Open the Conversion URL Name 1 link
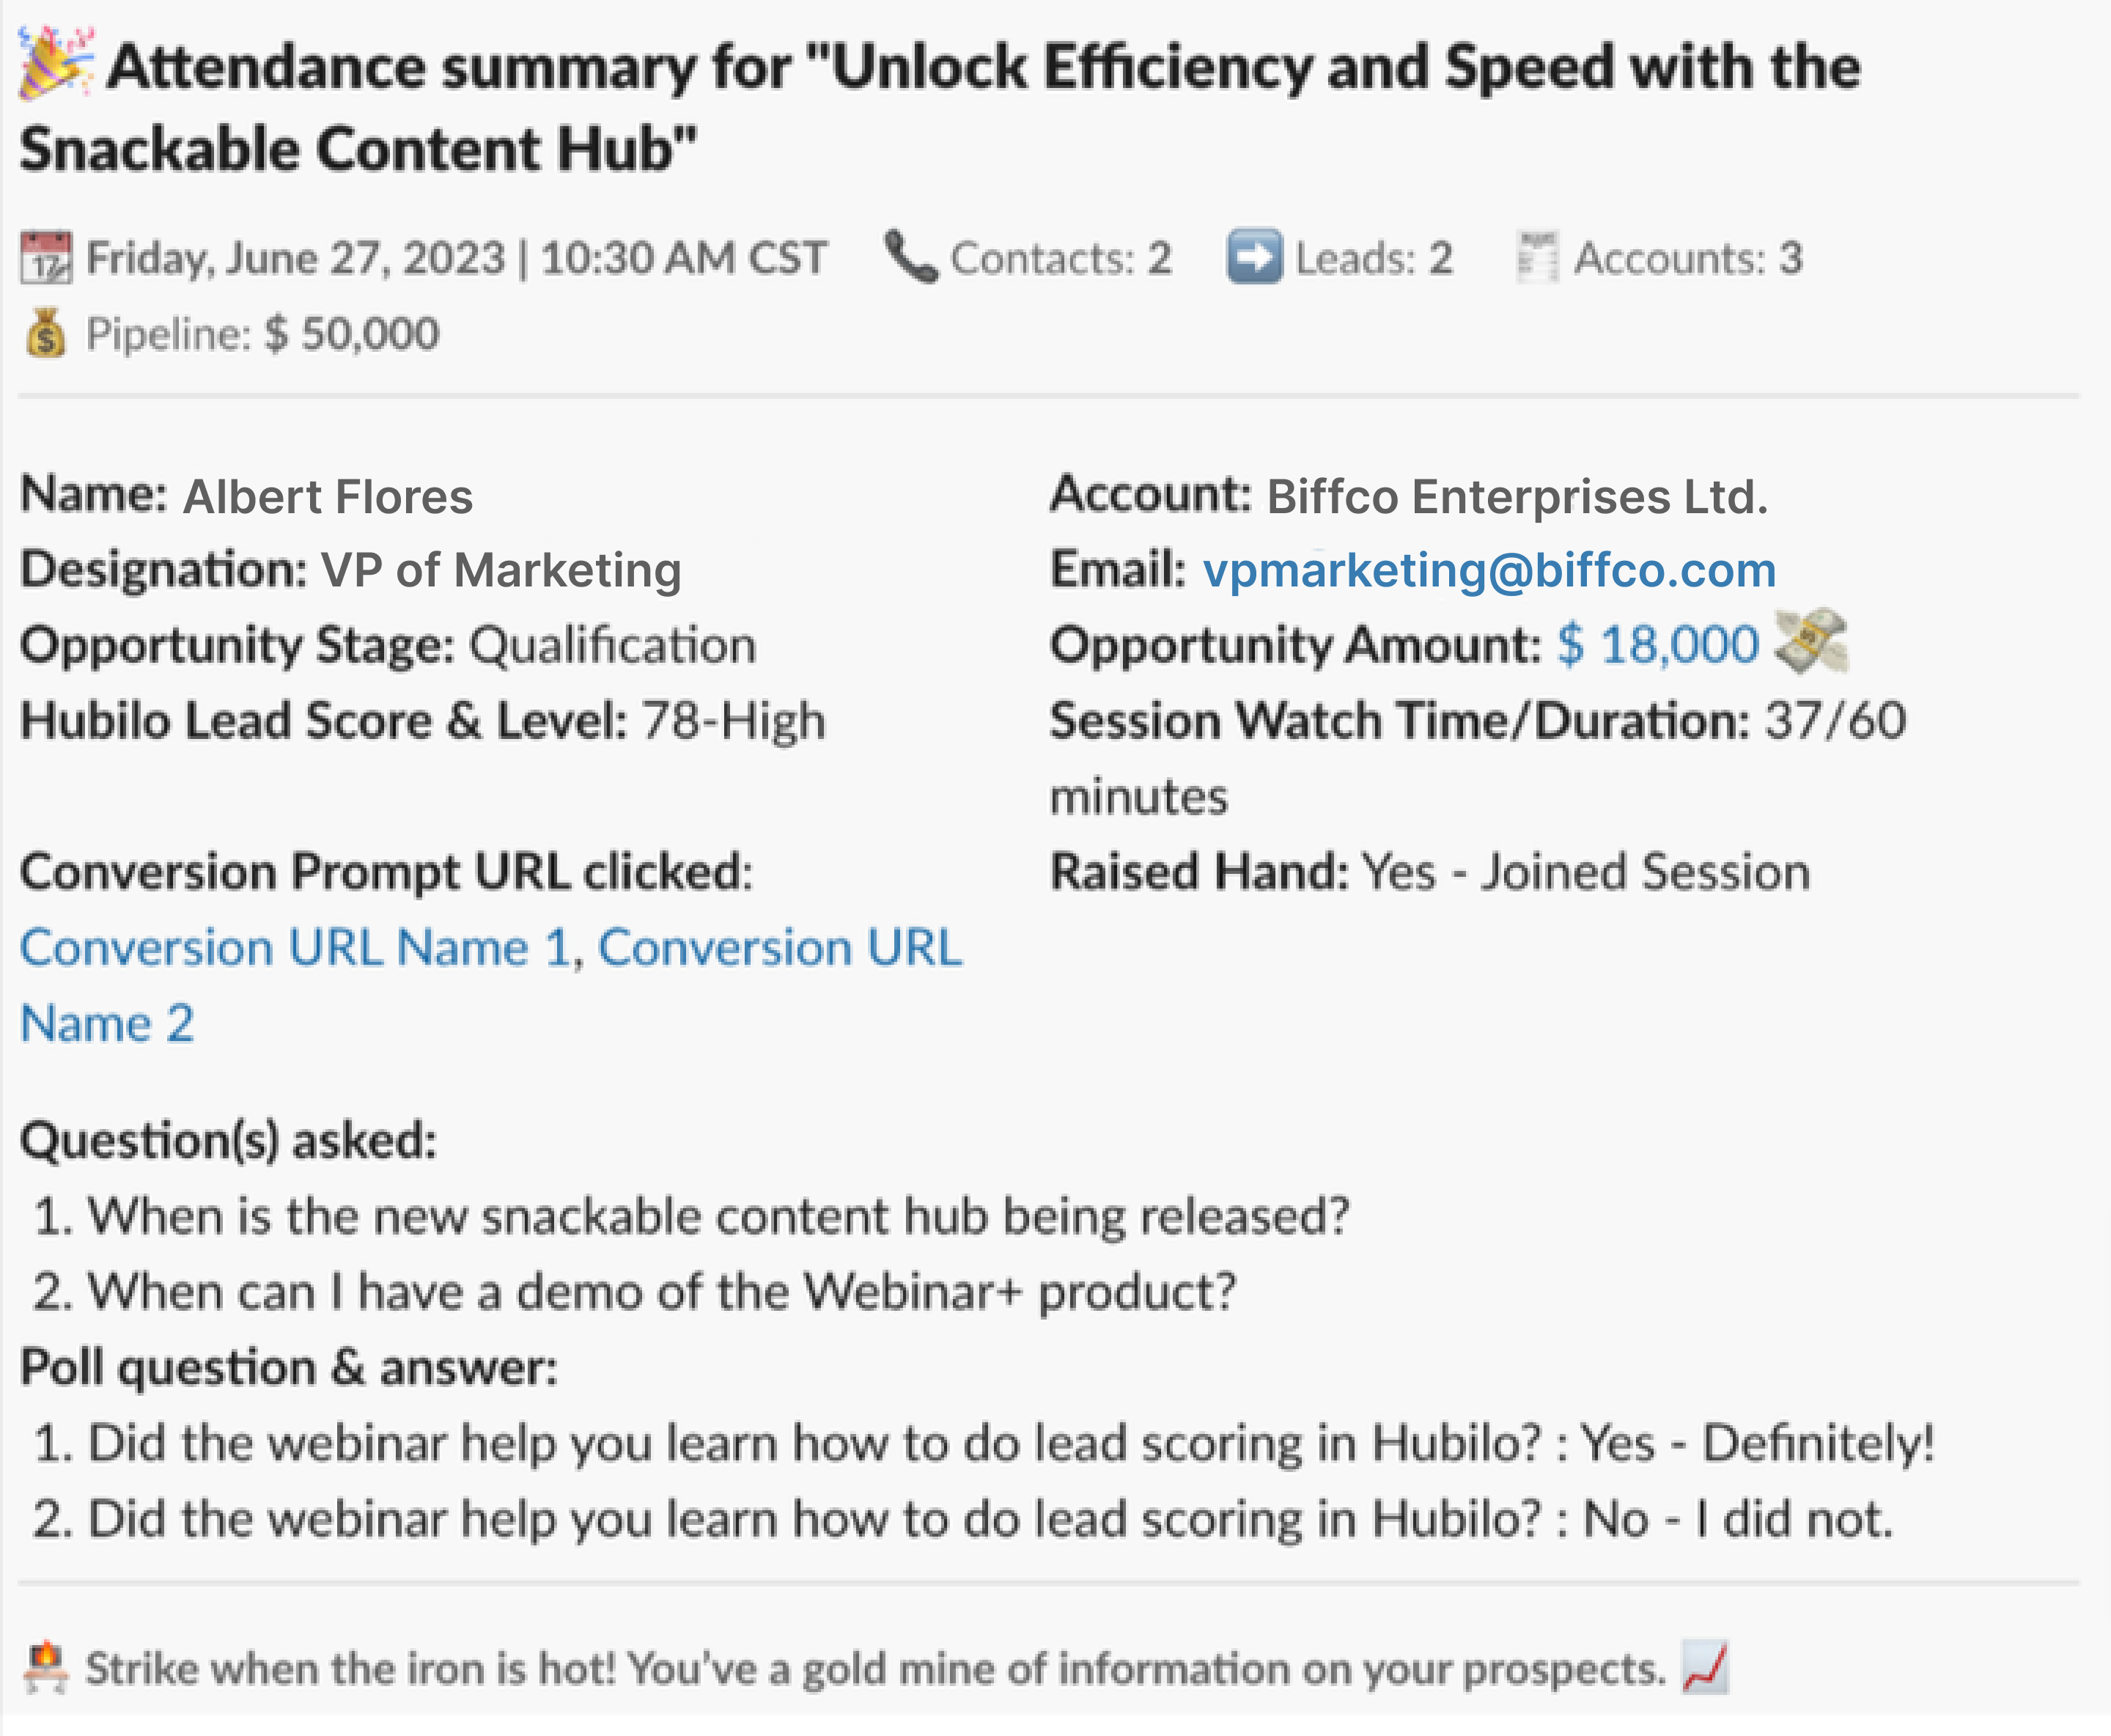 coord(295,947)
